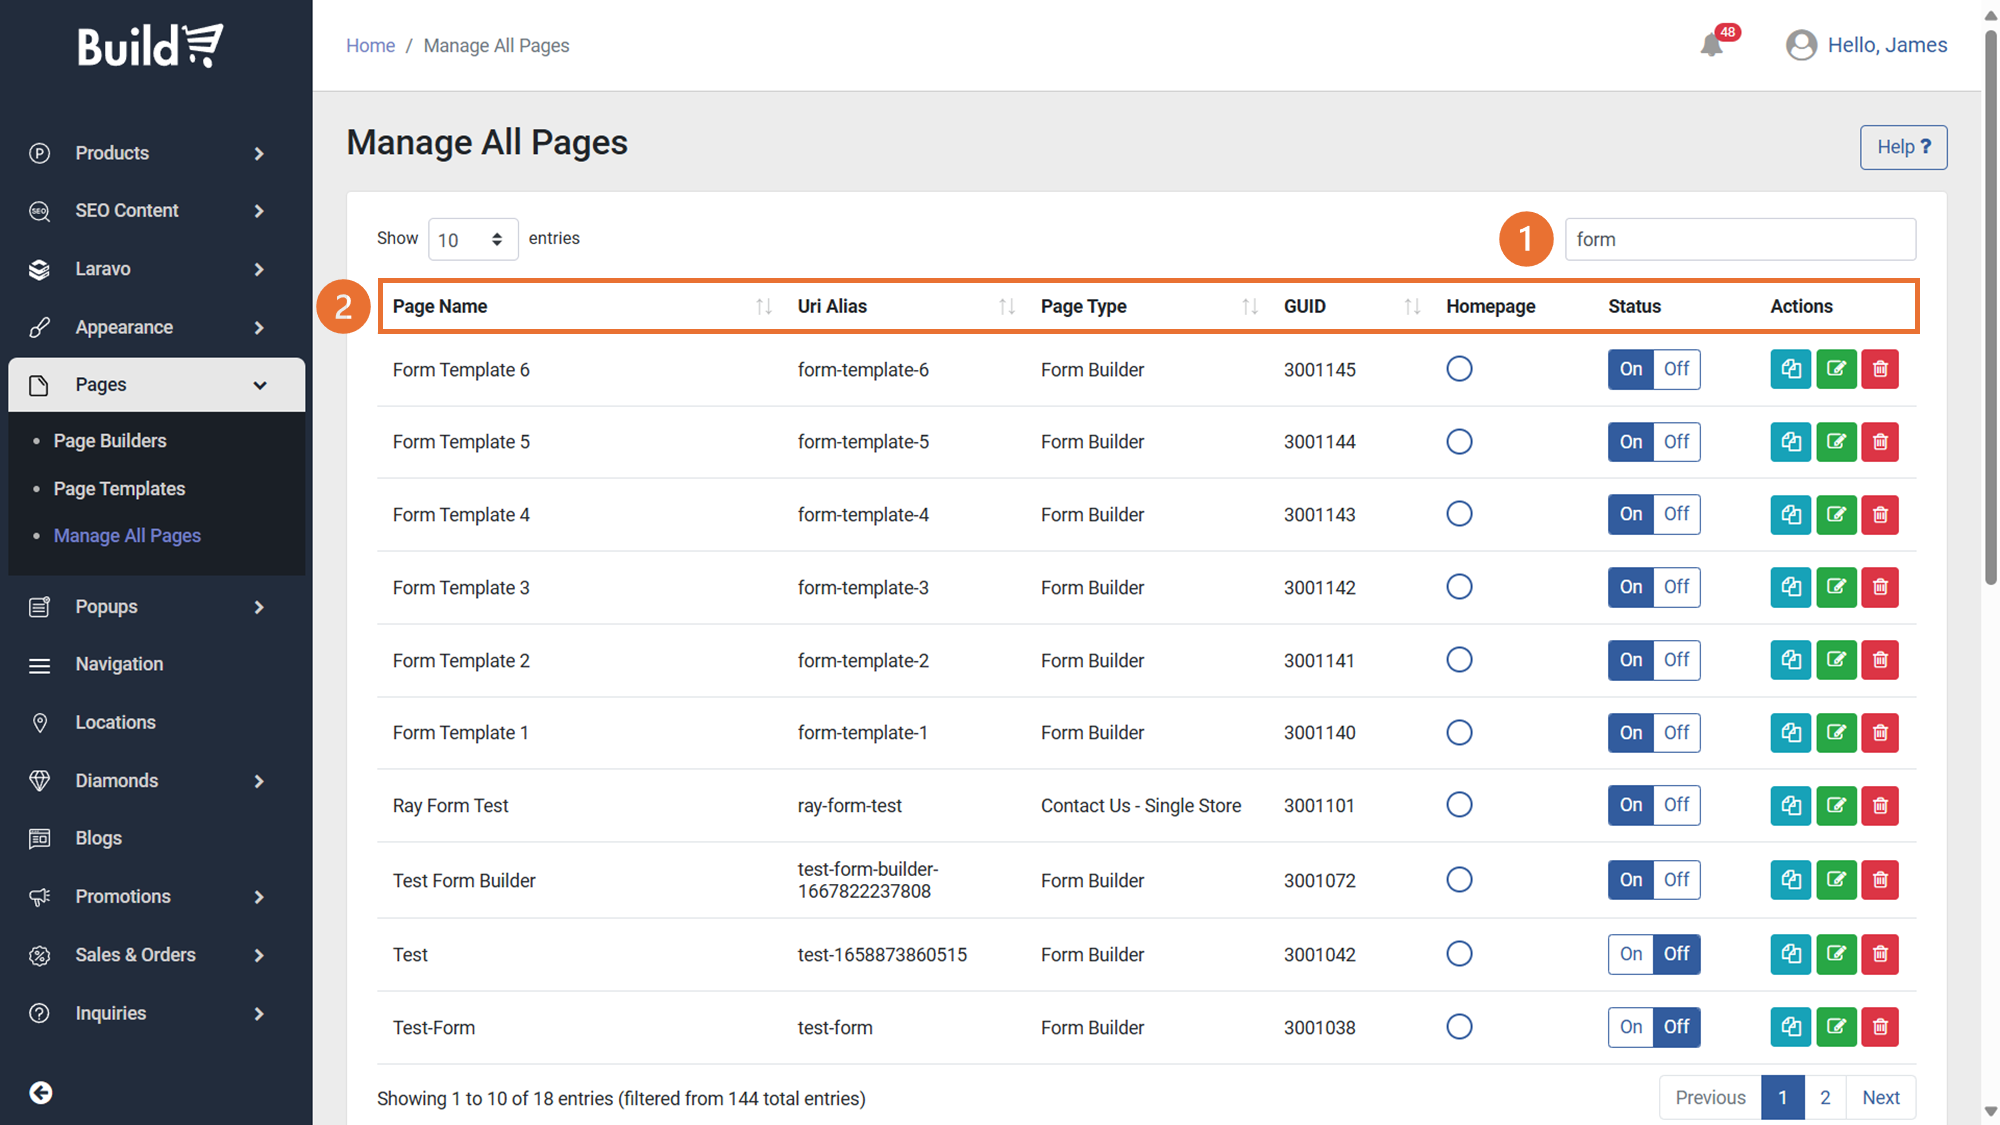Click the collapse sidebar arrow icon

coord(41,1093)
